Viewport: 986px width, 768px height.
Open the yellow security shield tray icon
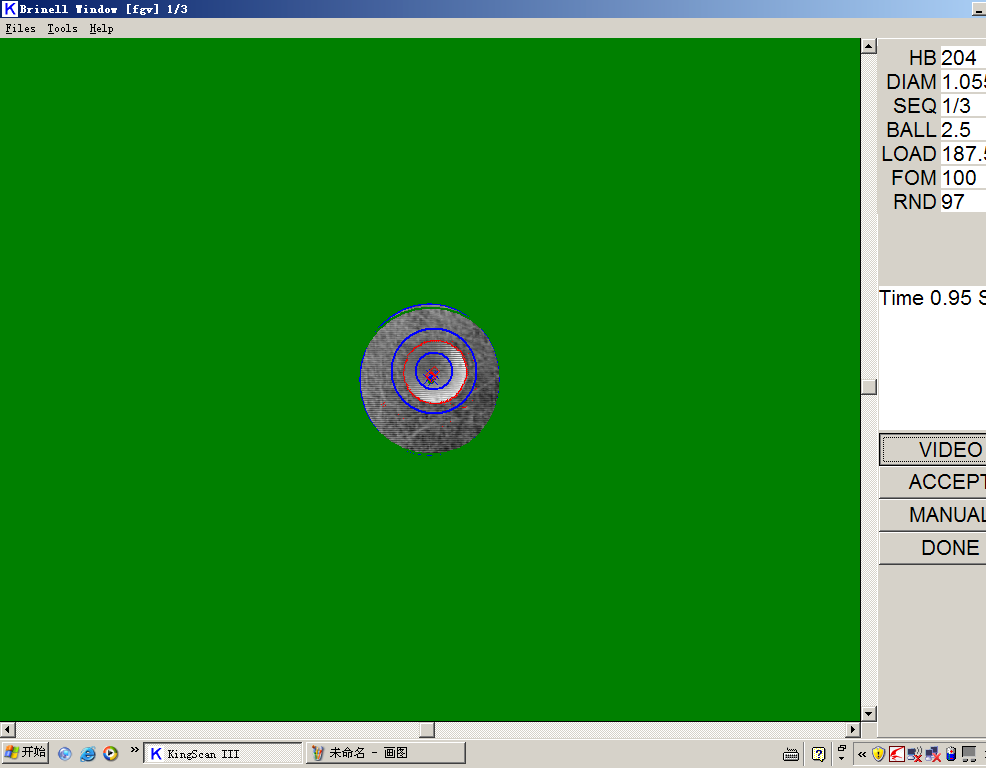pos(877,752)
